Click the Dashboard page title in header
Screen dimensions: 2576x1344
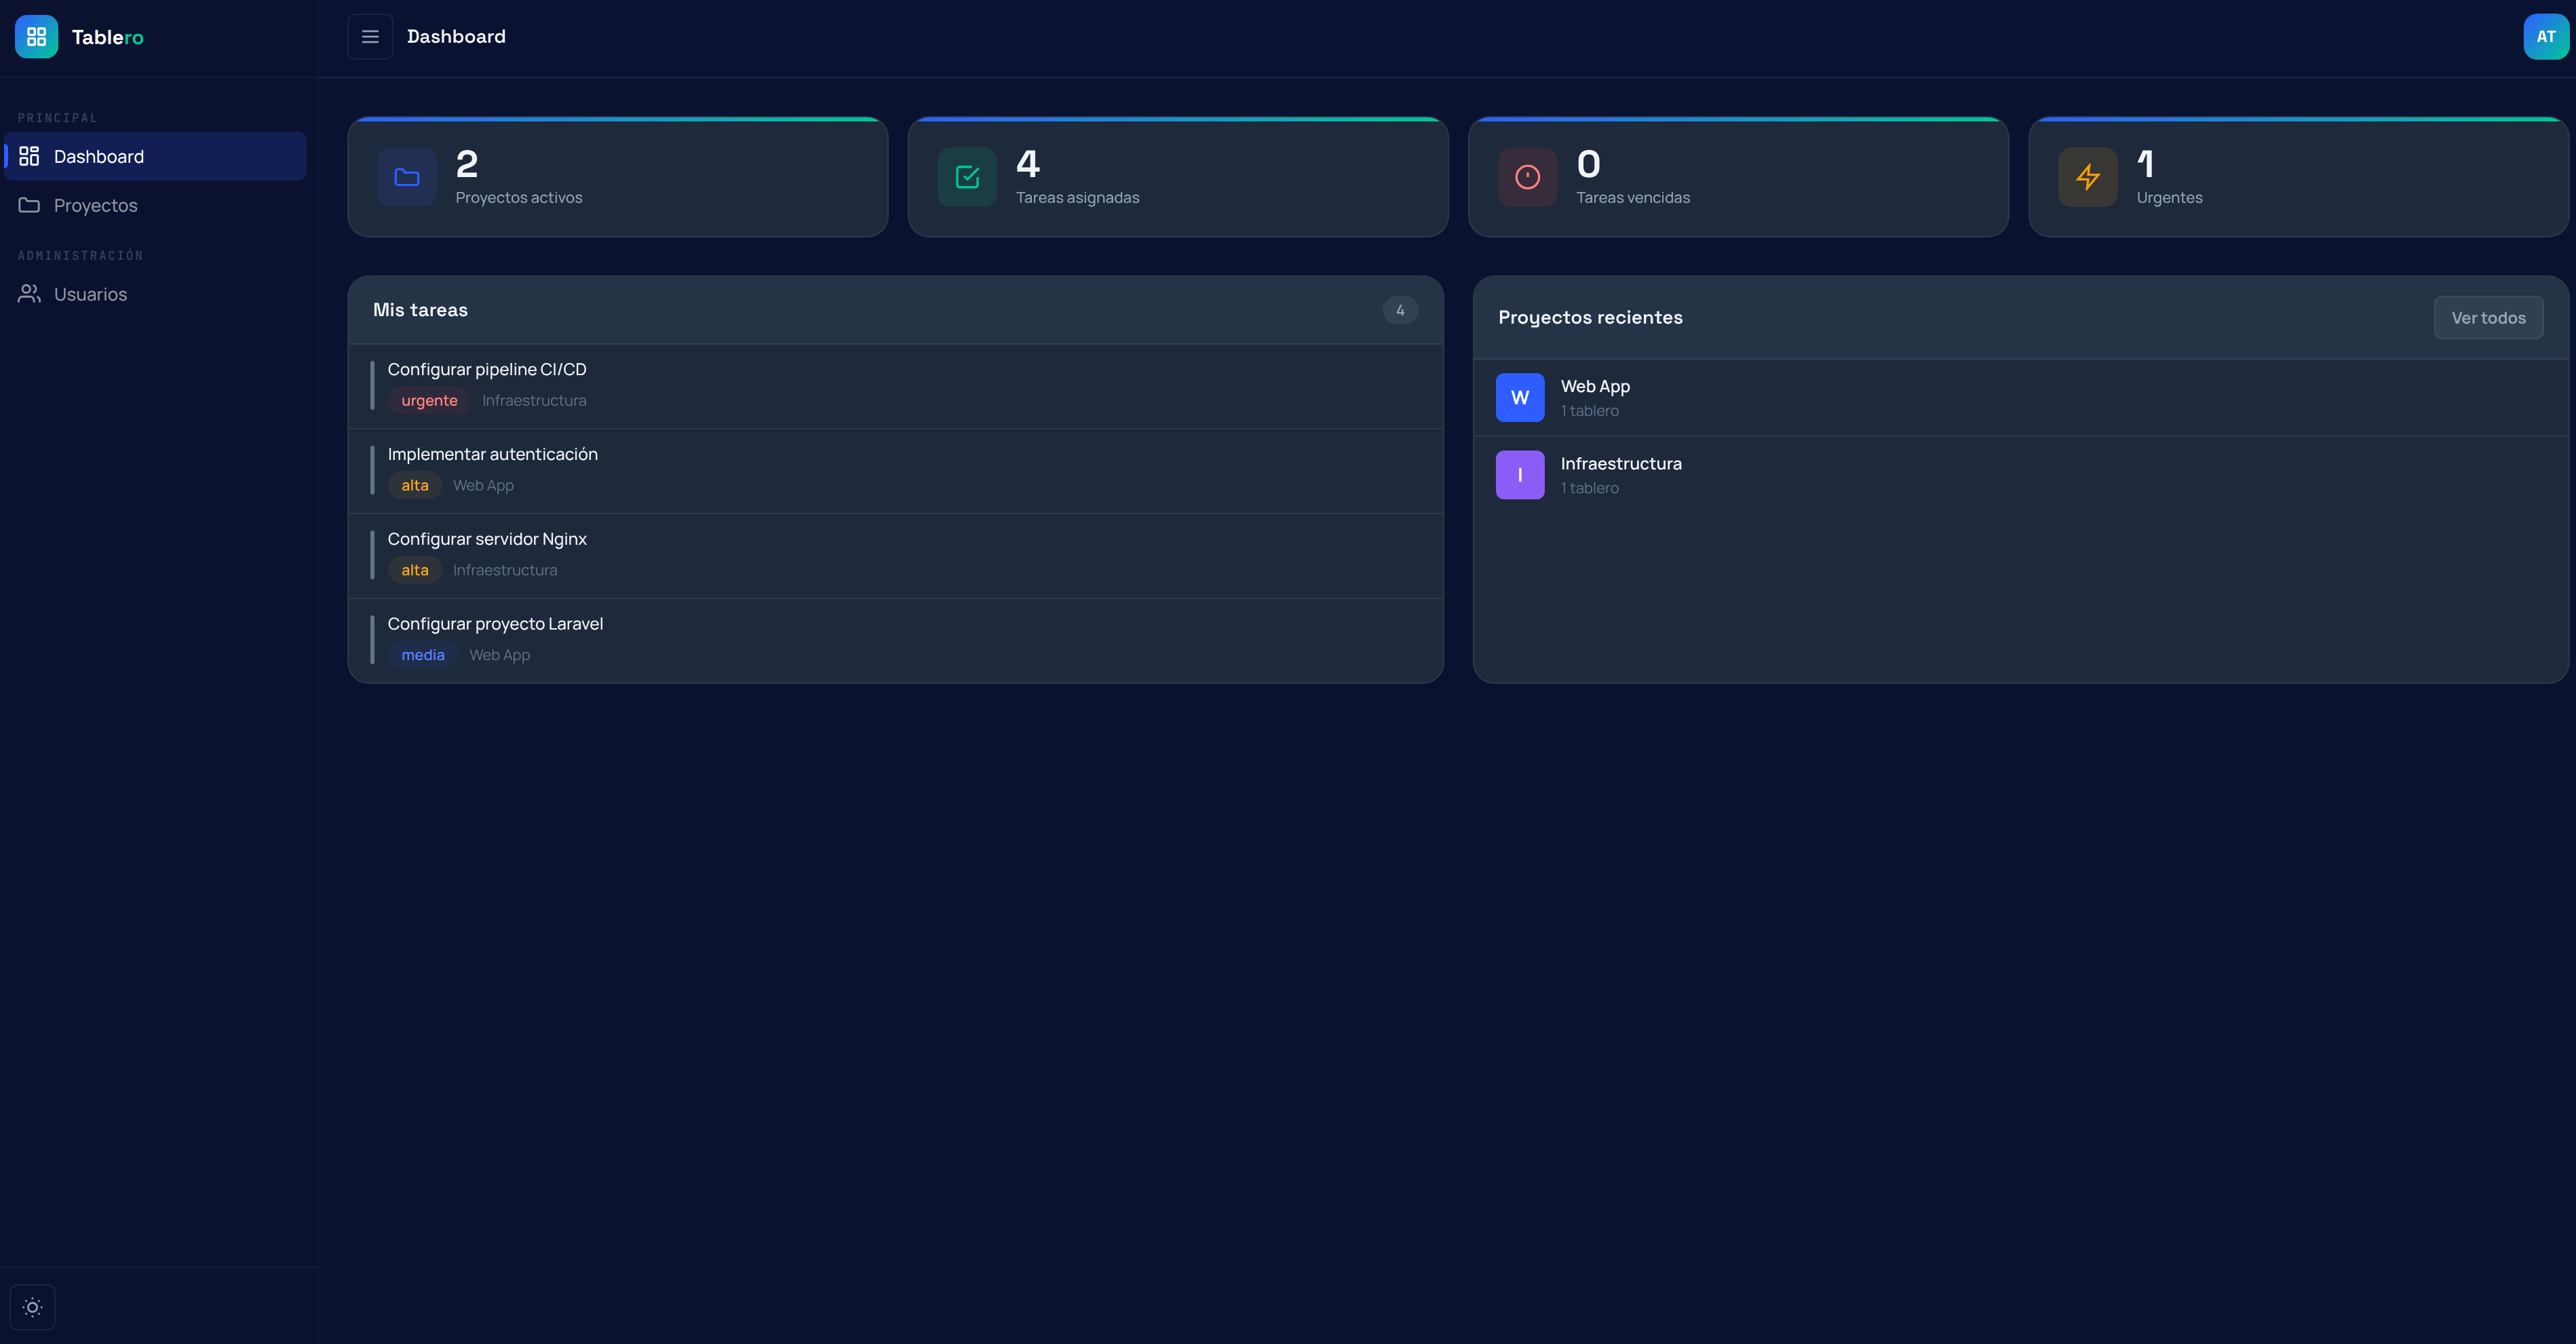pos(456,37)
